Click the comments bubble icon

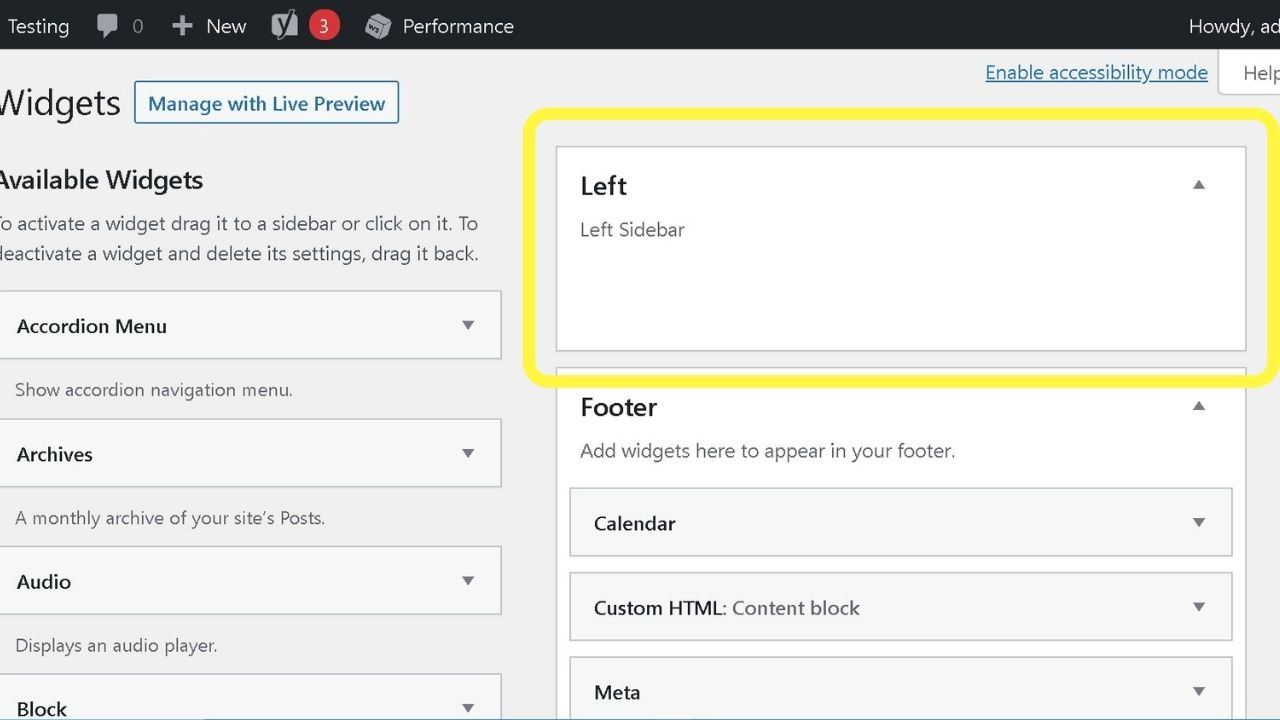point(108,26)
